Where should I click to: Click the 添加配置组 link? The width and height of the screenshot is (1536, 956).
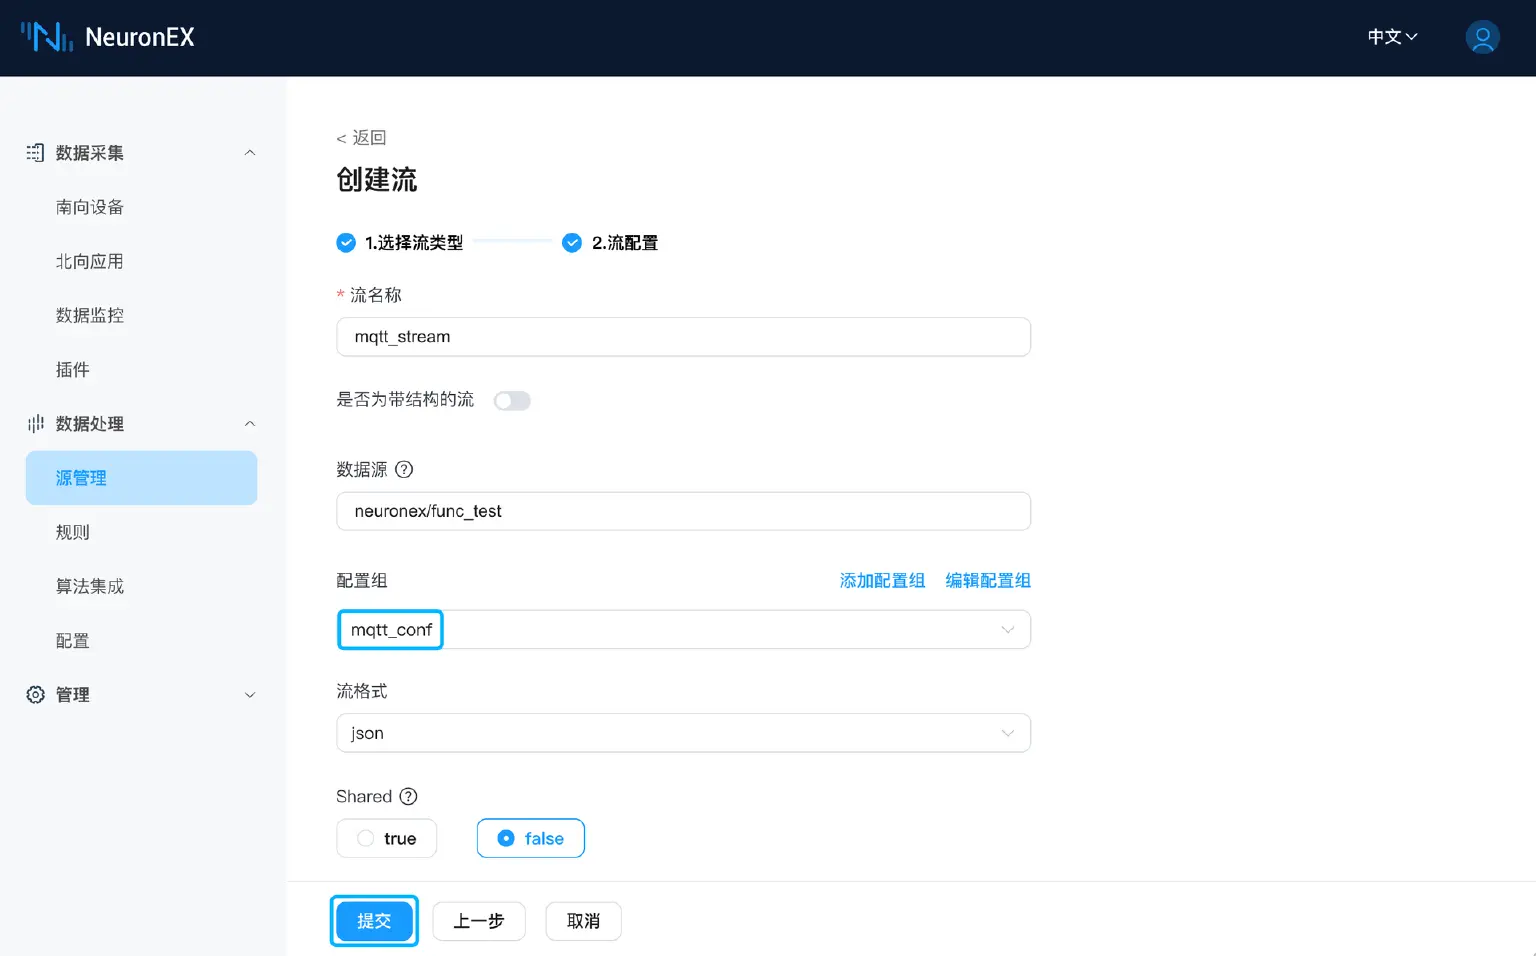881,580
